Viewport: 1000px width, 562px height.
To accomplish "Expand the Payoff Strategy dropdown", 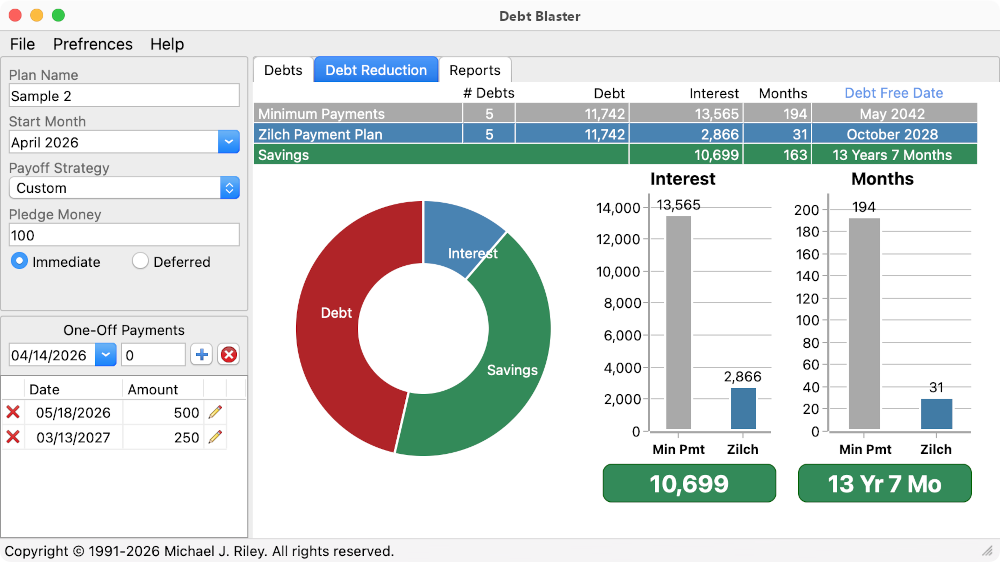I will pyautogui.click(x=229, y=188).
